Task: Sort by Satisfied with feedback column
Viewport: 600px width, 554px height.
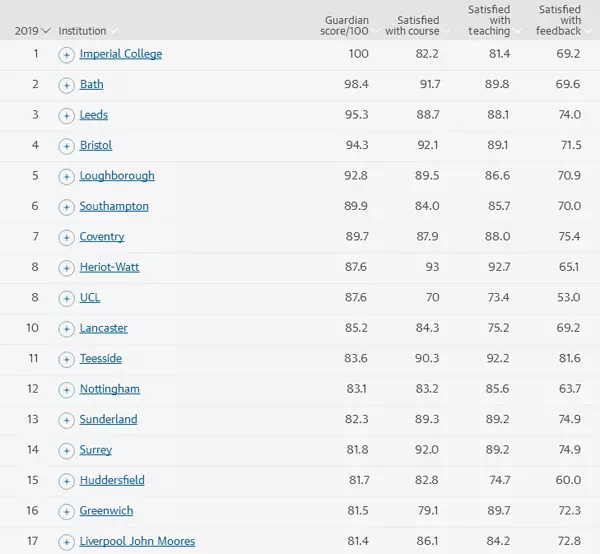Action: pos(559,20)
